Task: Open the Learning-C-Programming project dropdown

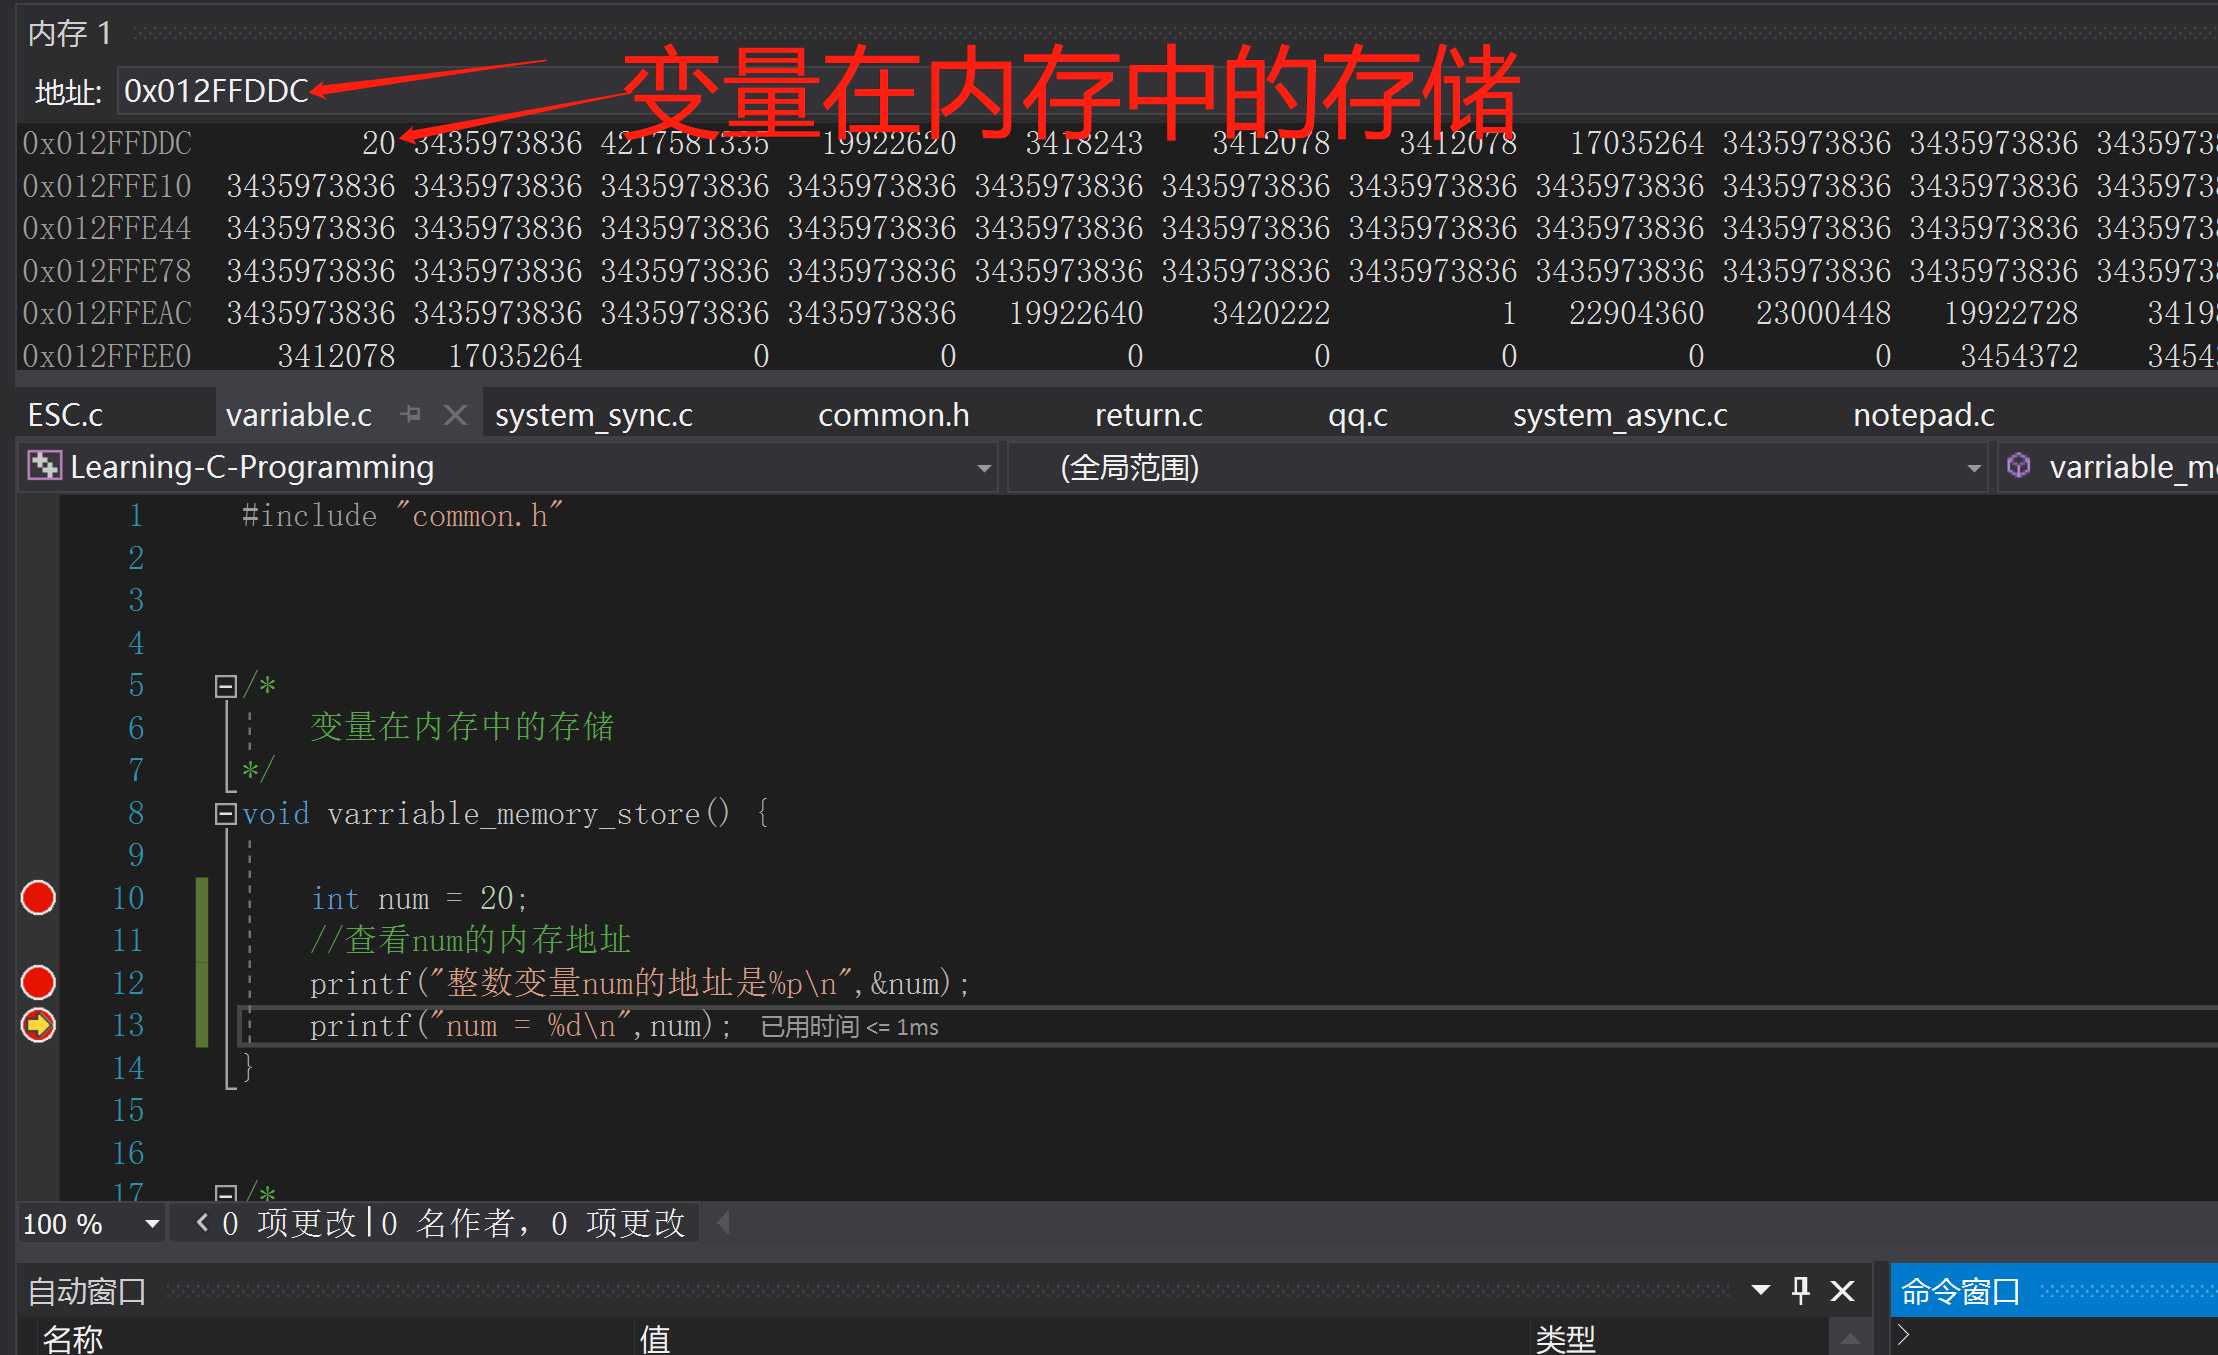Action: coord(984,468)
